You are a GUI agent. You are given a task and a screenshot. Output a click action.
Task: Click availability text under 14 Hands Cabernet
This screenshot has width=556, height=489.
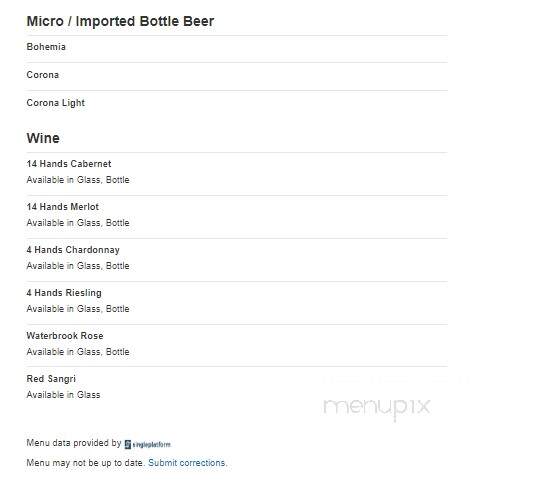(x=78, y=180)
